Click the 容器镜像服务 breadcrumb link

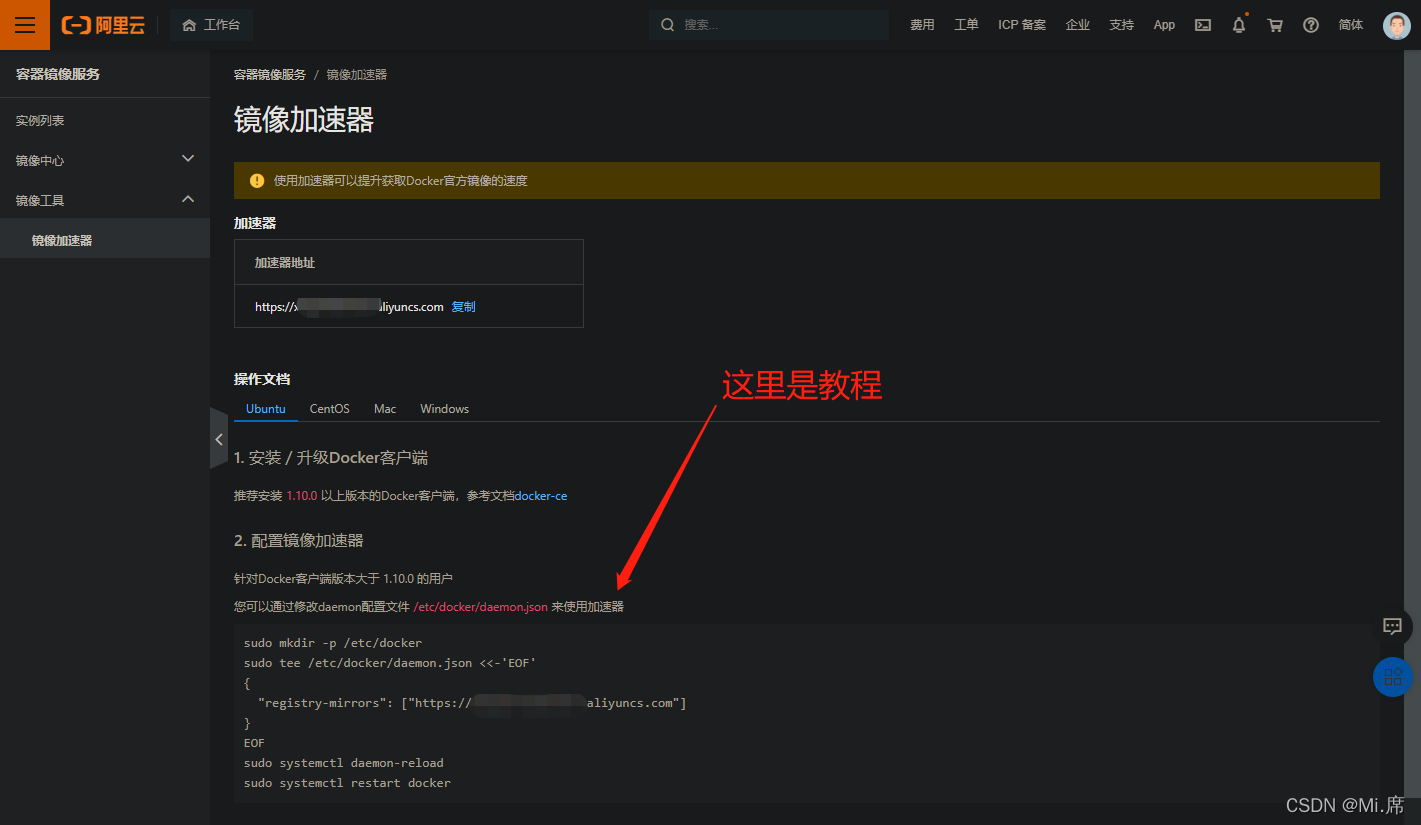(x=270, y=75)
